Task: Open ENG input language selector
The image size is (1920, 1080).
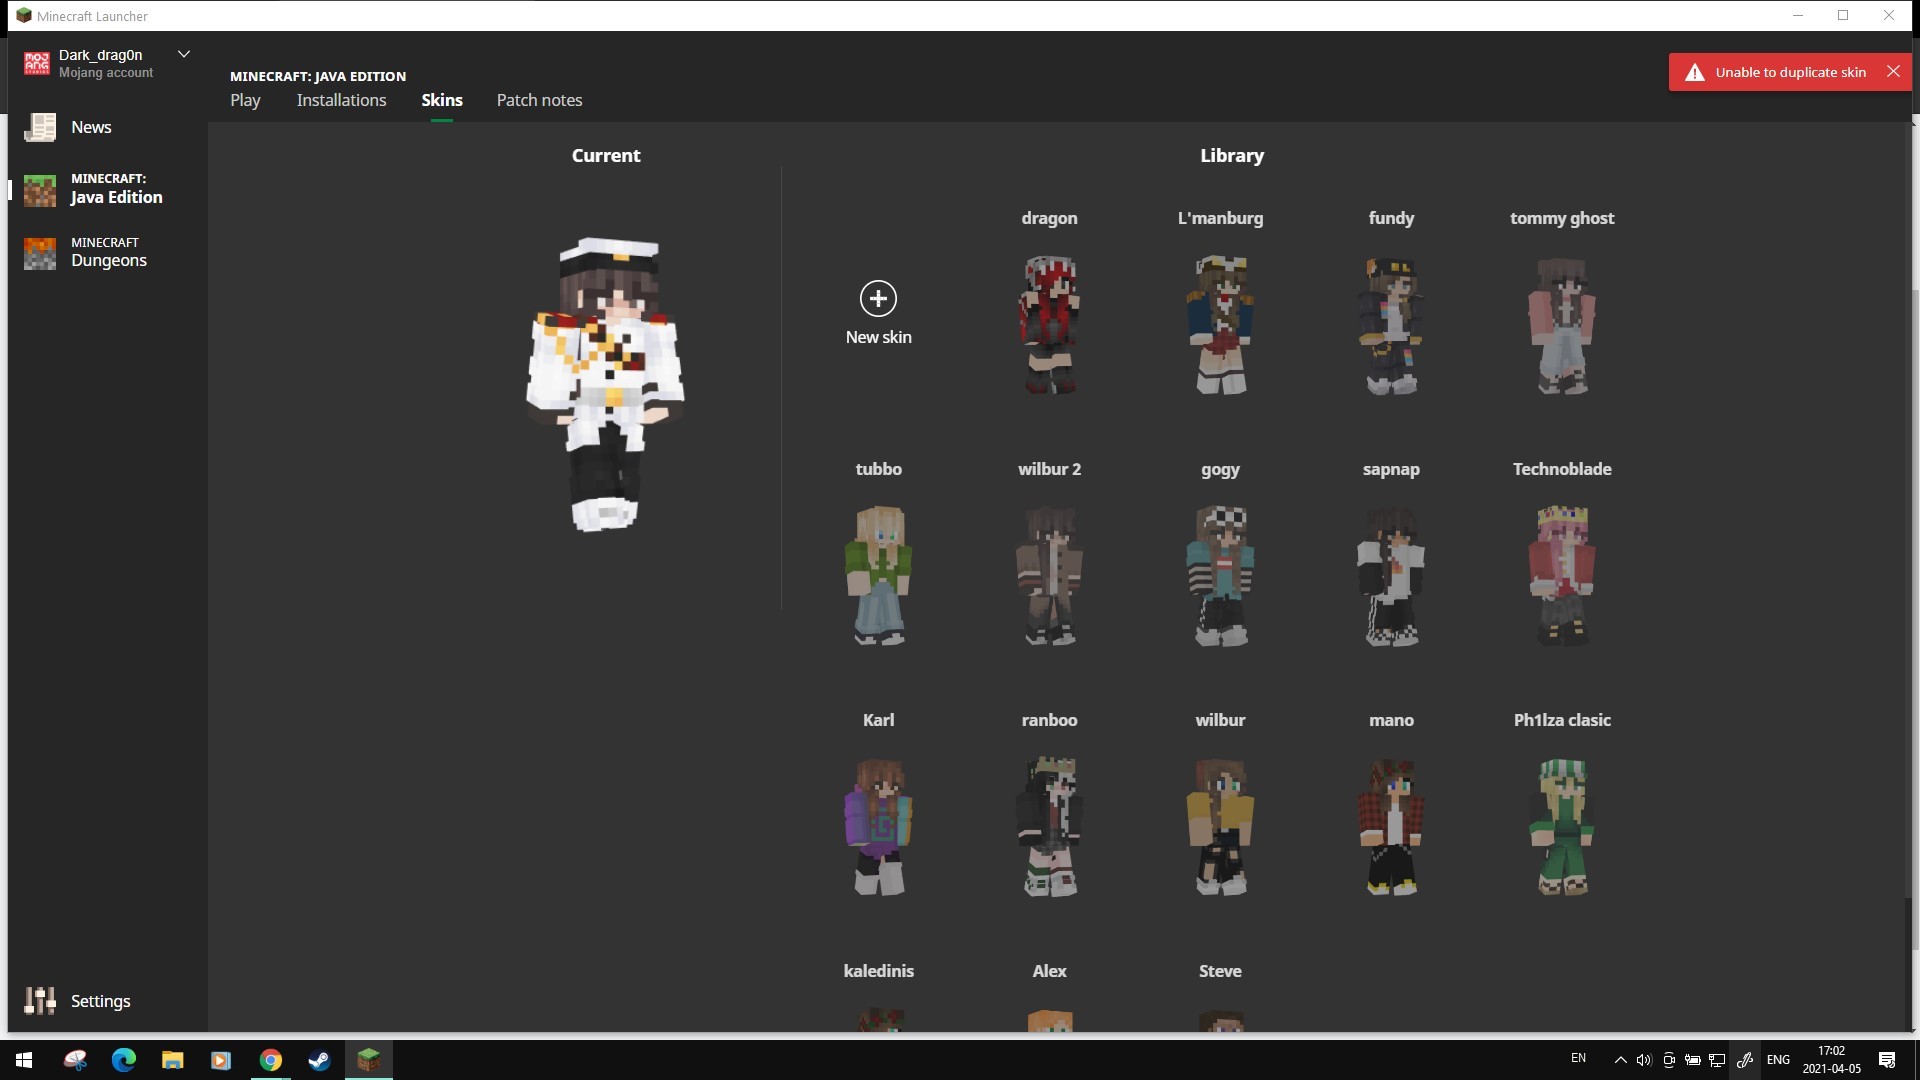Action: pyautogui.click(x=1778, y=1060)
